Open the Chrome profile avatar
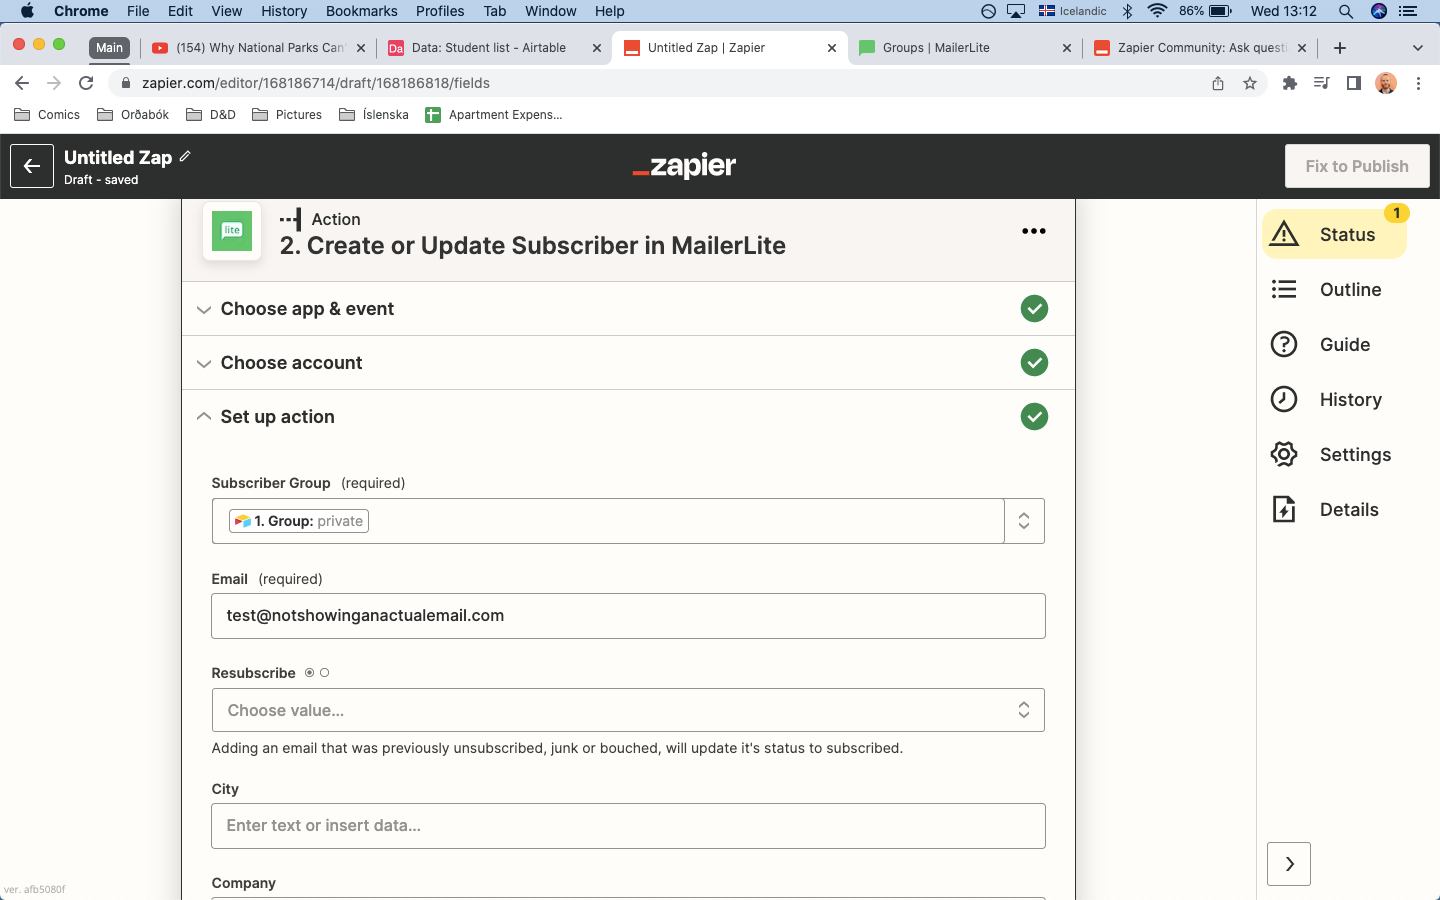This screenshot has height=900, width=1440. pos(1386,83)
